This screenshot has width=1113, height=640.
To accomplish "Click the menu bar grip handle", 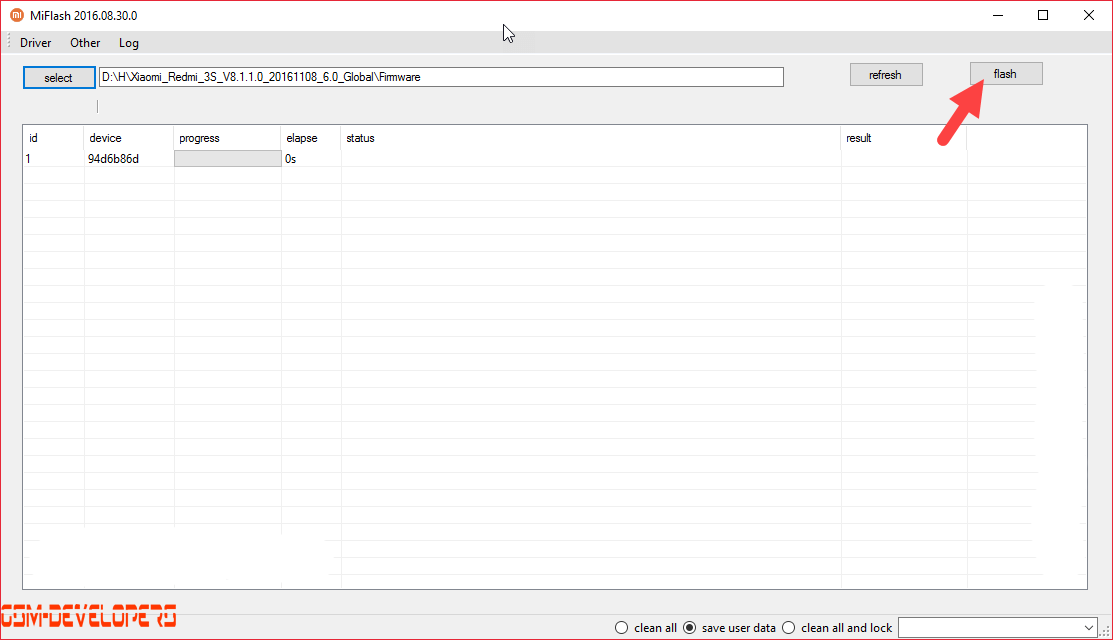I will (9, 42).
